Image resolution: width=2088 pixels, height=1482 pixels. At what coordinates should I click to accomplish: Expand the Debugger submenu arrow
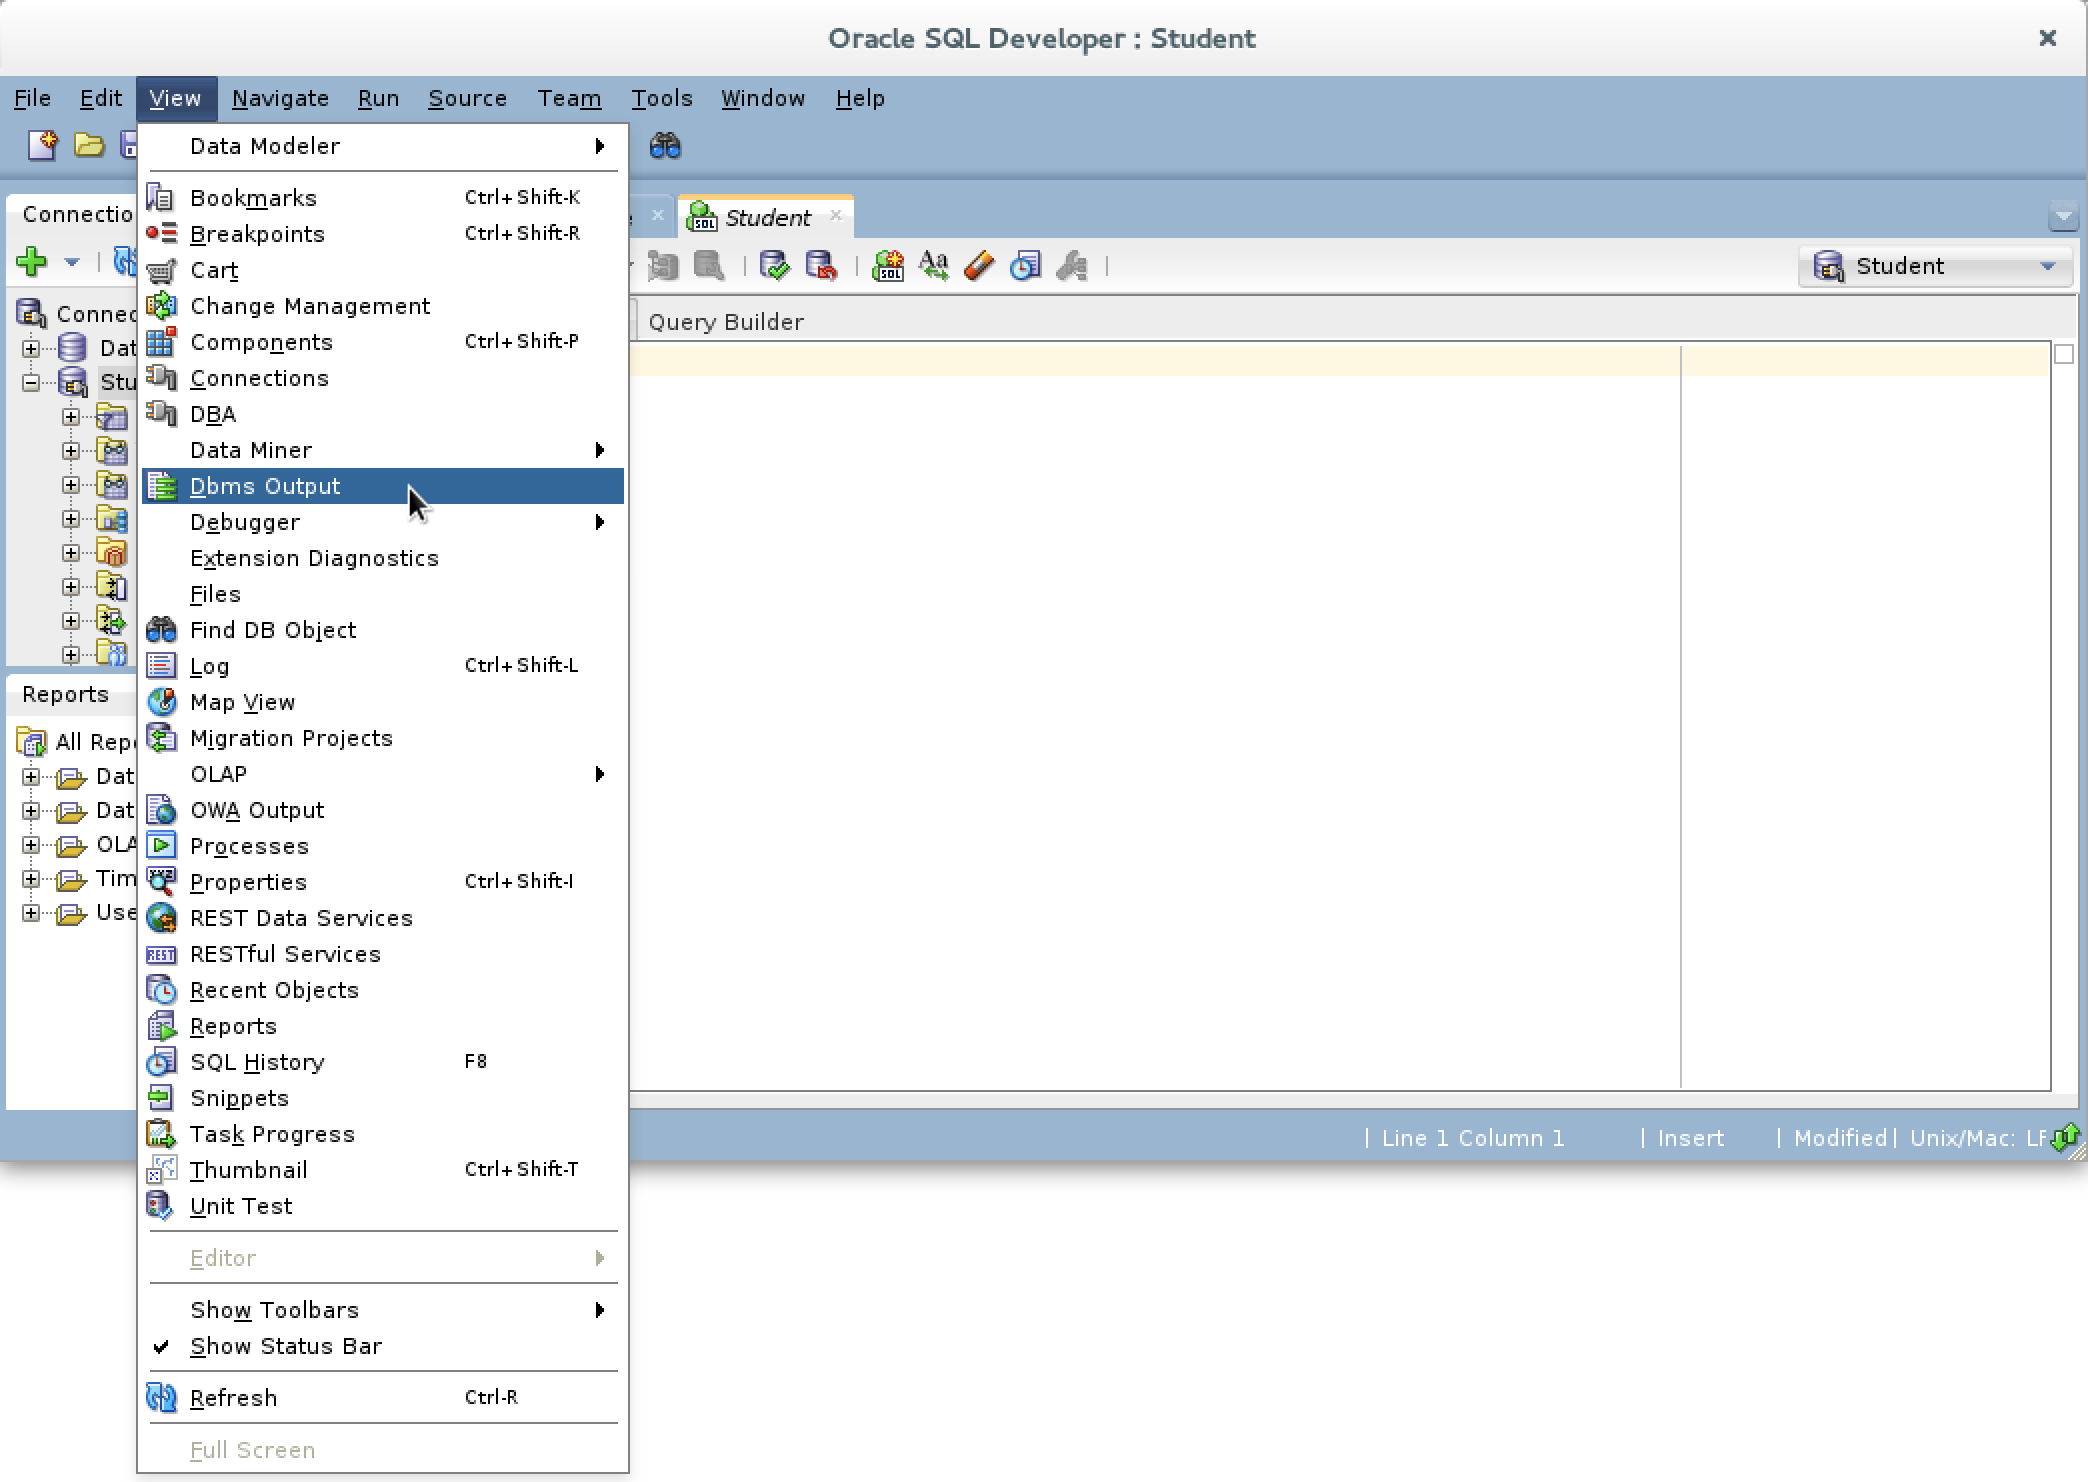(x=601, y=521)
